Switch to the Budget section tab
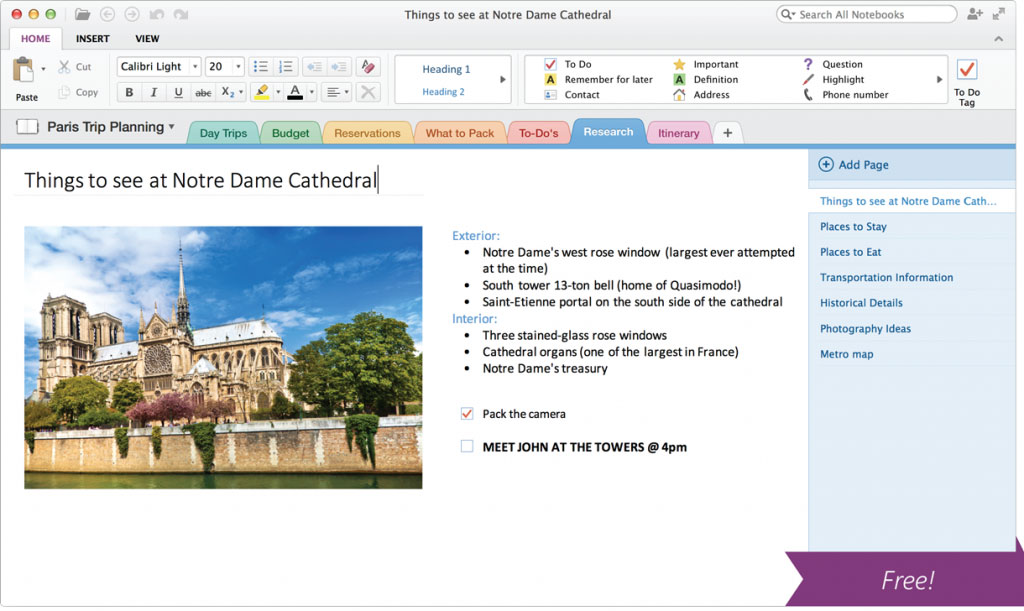 (x=291, y=131)
